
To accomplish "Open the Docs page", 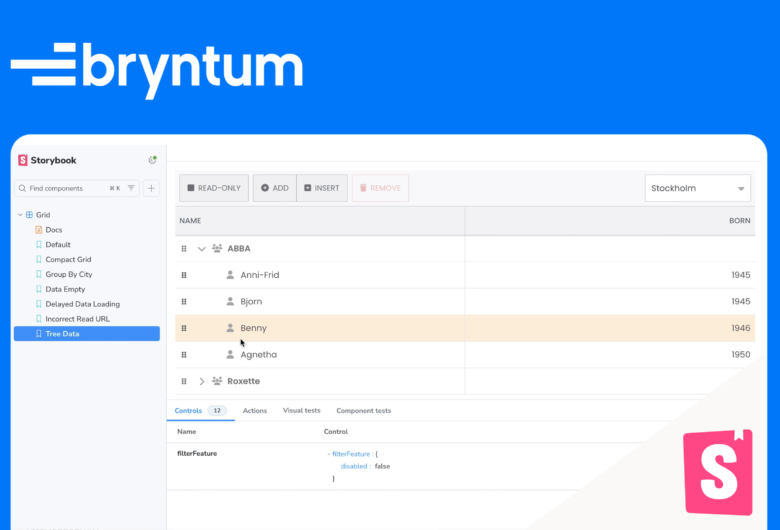I will [x=54, y=230].
